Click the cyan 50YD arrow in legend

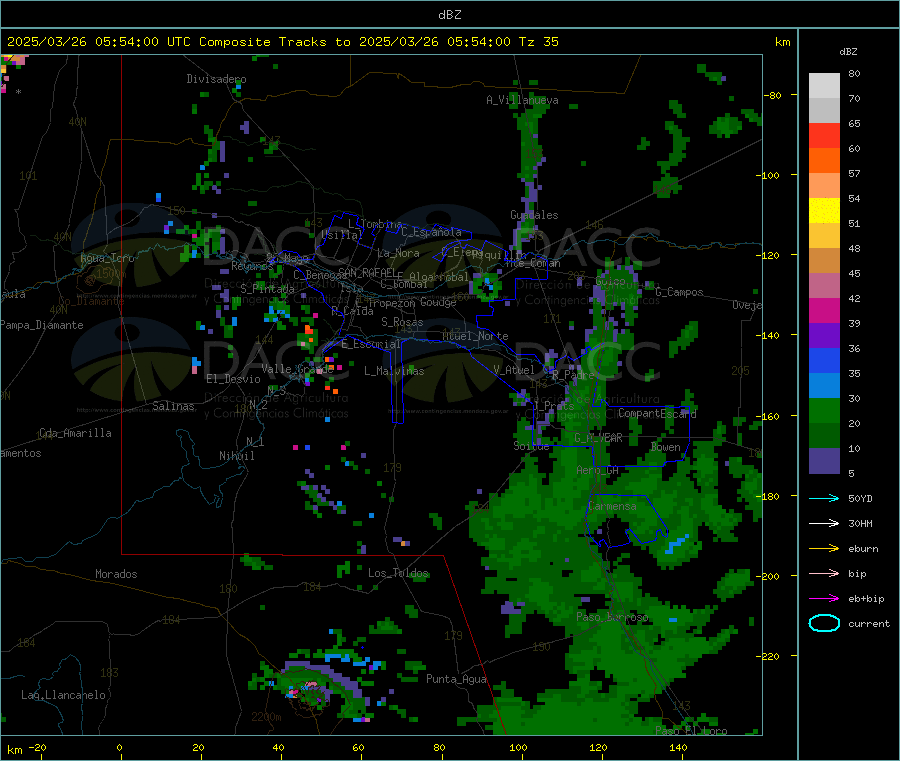click(824, 498)
